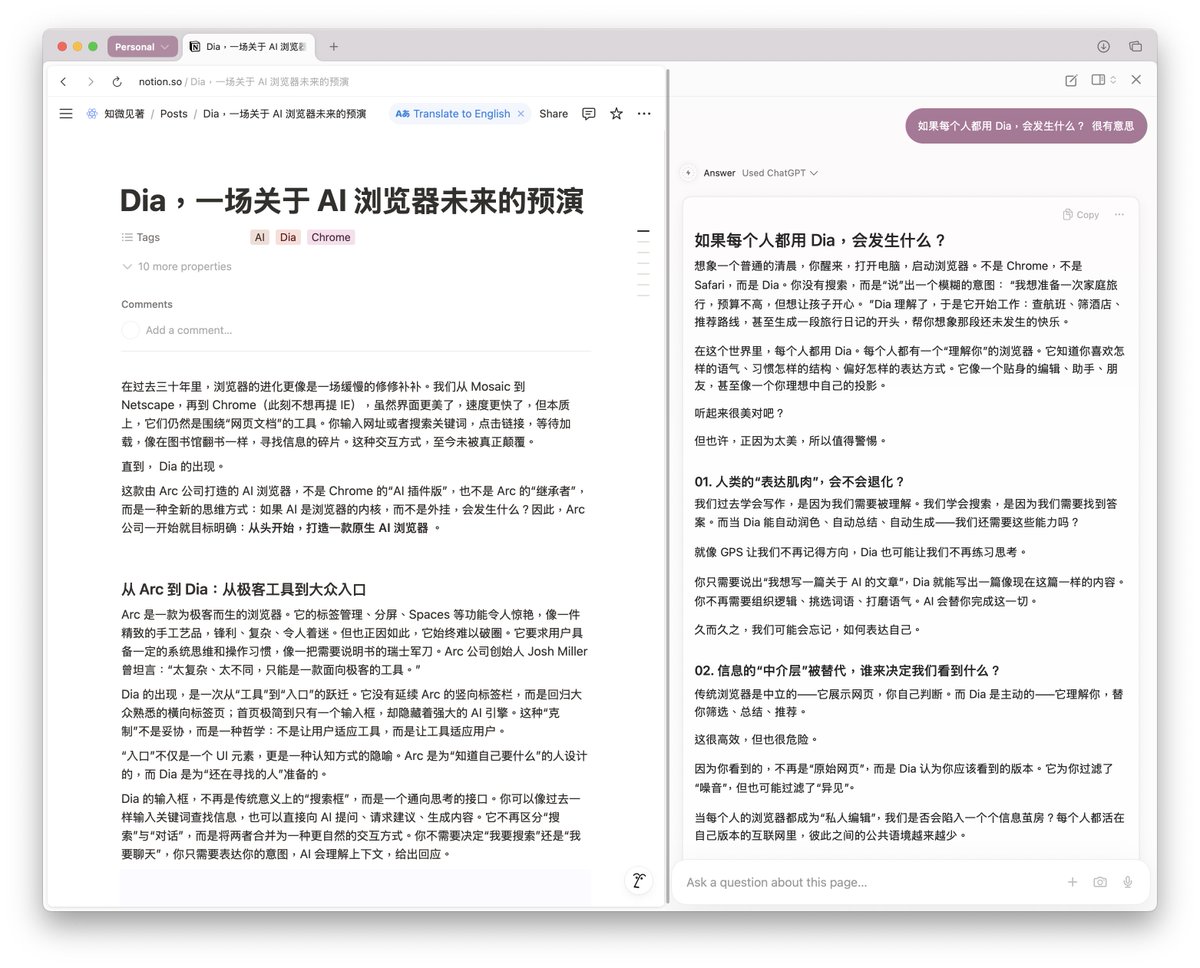Click the 知微见著 breadcrumb

click(125, 114)
